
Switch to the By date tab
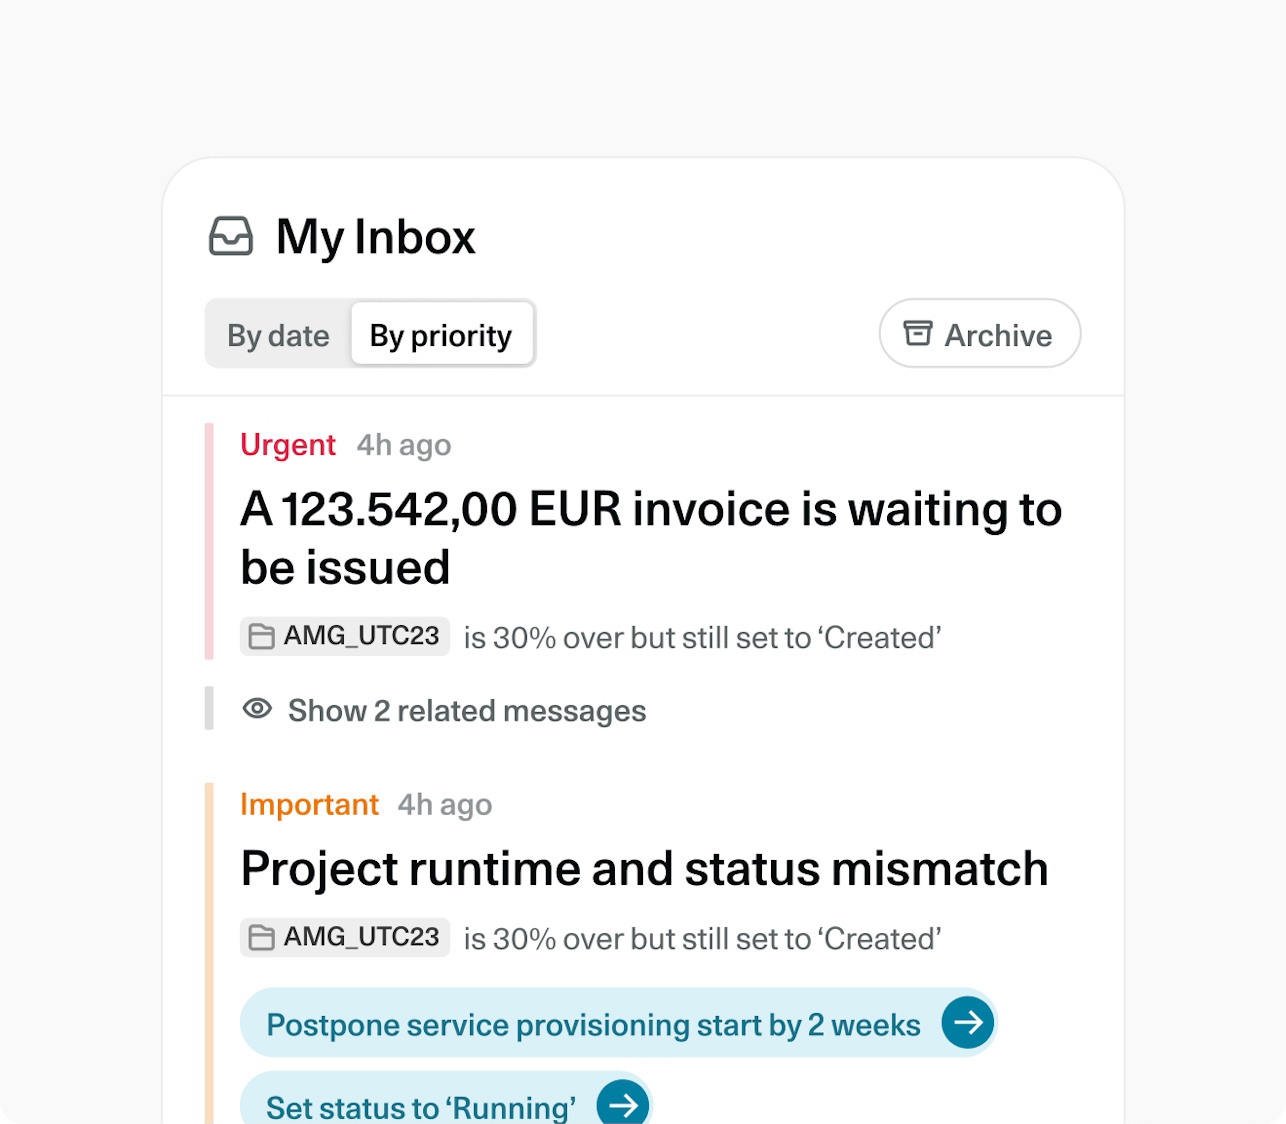point(278,335)
